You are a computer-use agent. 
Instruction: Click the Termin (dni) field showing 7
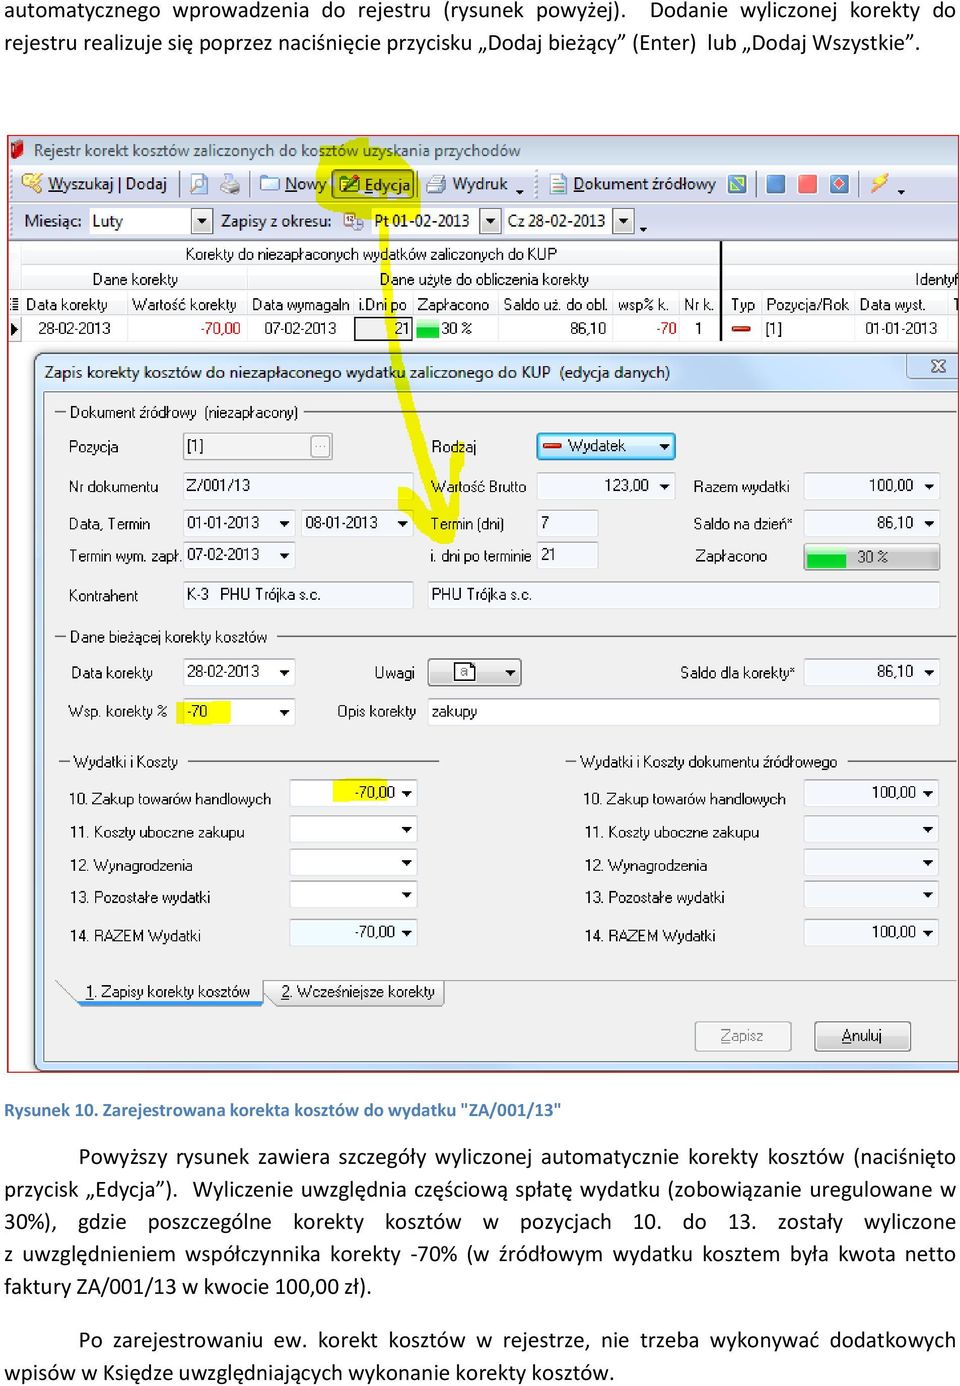[567, 523]
